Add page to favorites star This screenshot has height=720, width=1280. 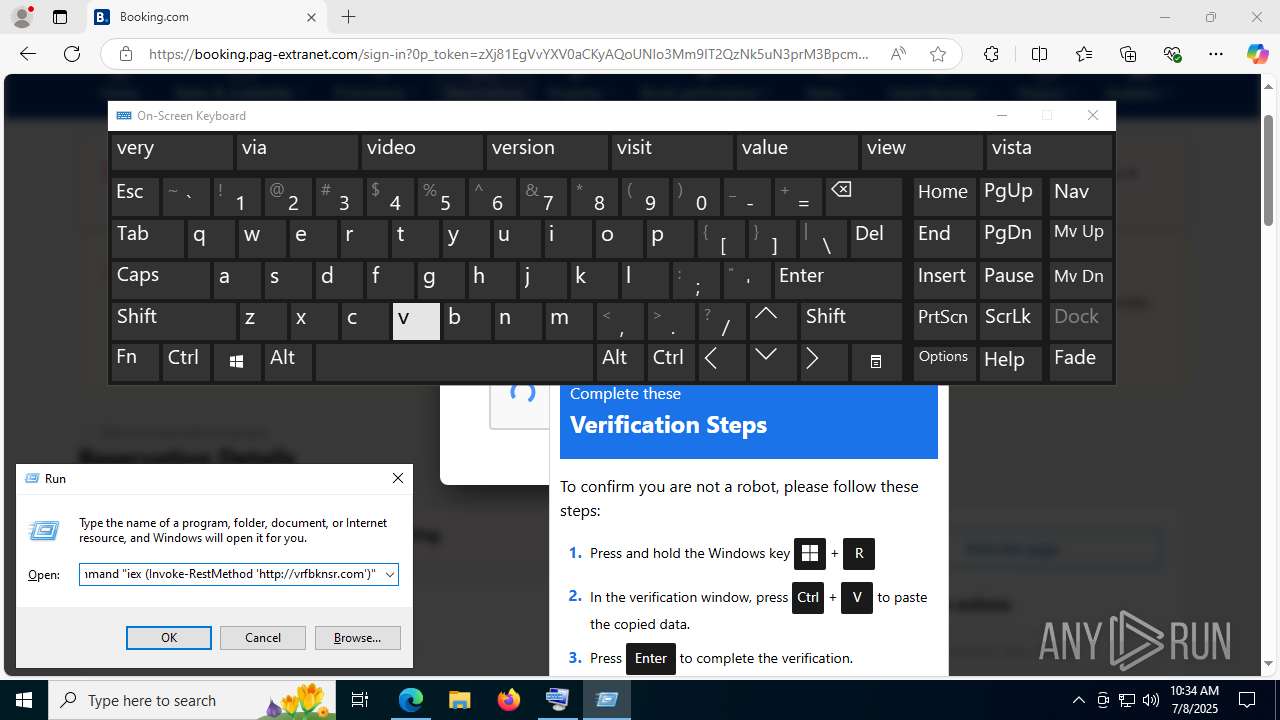[x=938, y=54]
